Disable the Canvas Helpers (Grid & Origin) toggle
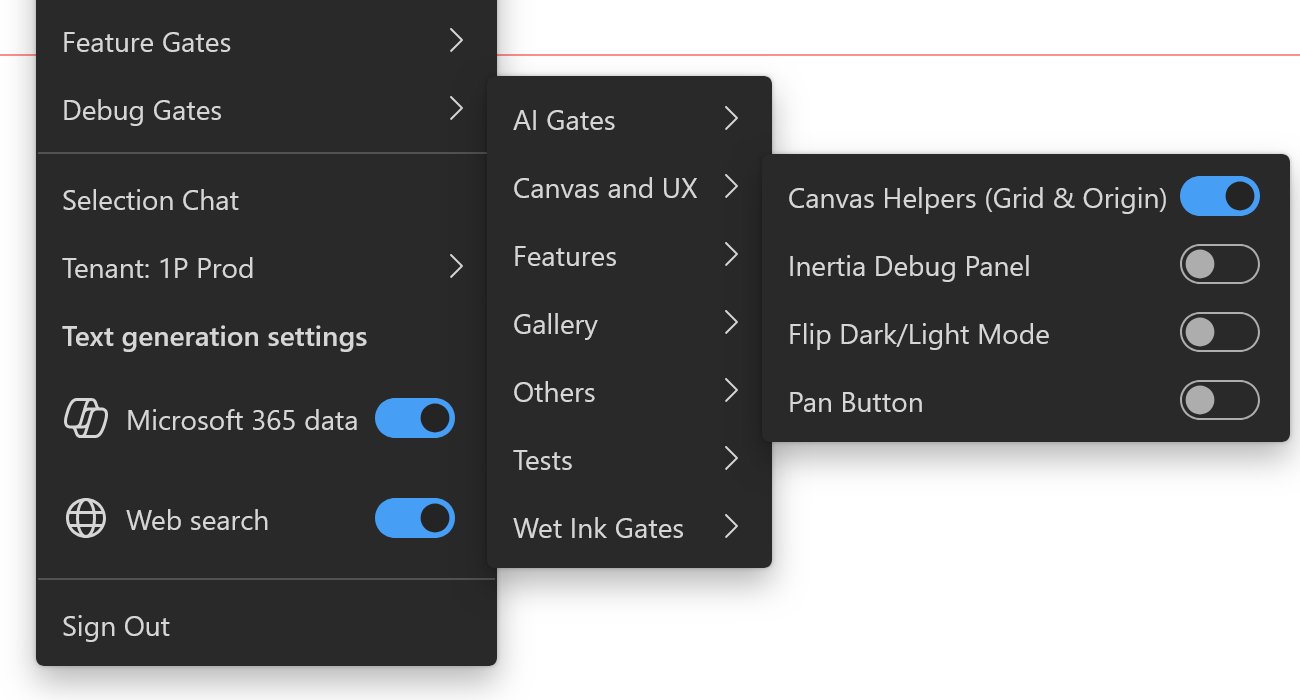This screenshot has height=700, width=1300. 1219,196
